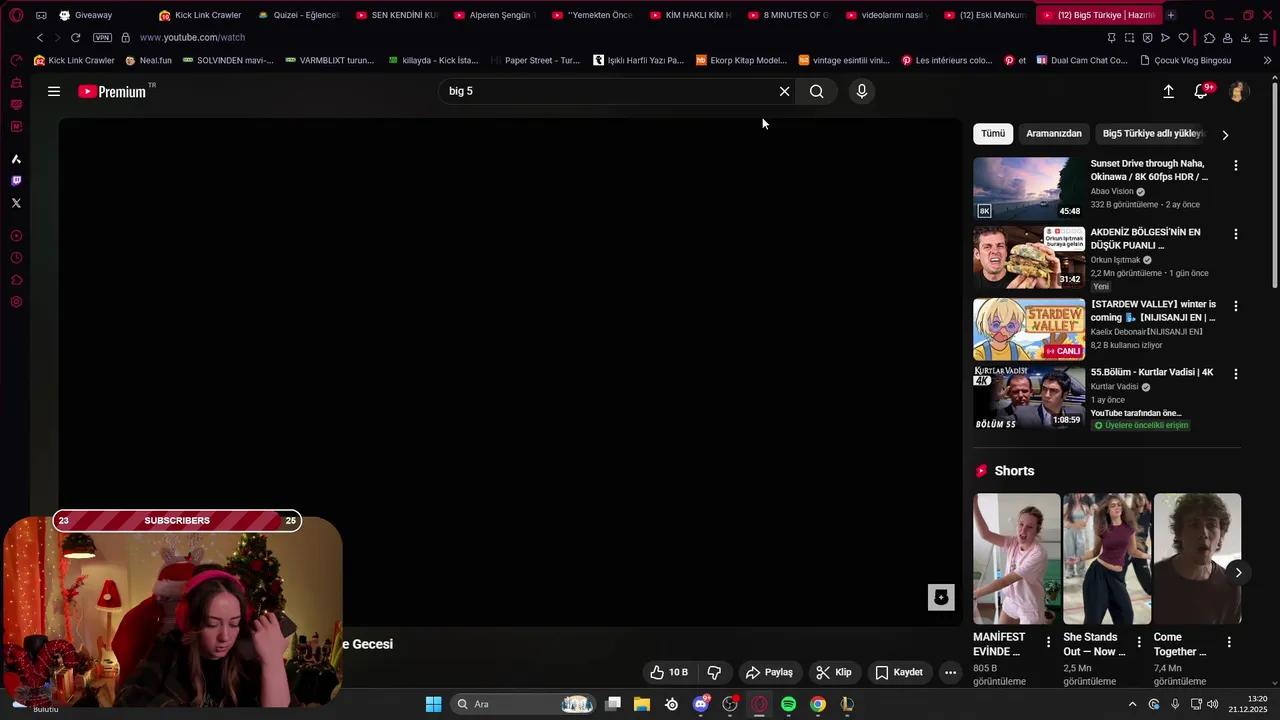Show more bookmarks chevron

1268,60
